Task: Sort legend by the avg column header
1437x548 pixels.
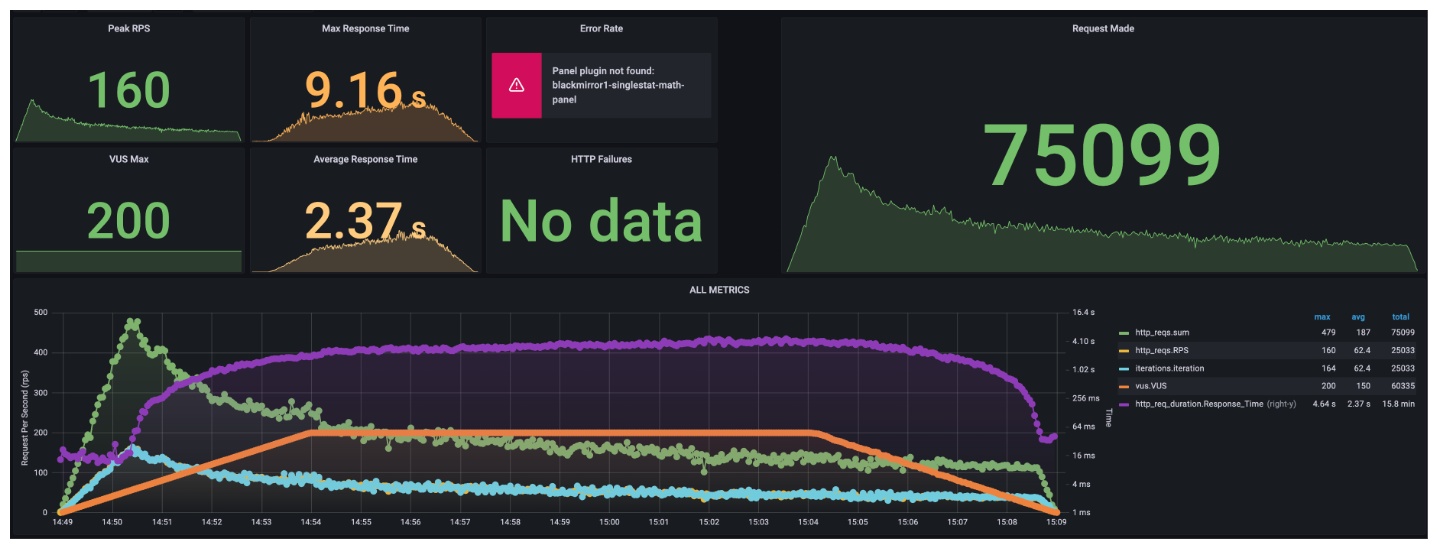Action: [x=1360, y=317]
